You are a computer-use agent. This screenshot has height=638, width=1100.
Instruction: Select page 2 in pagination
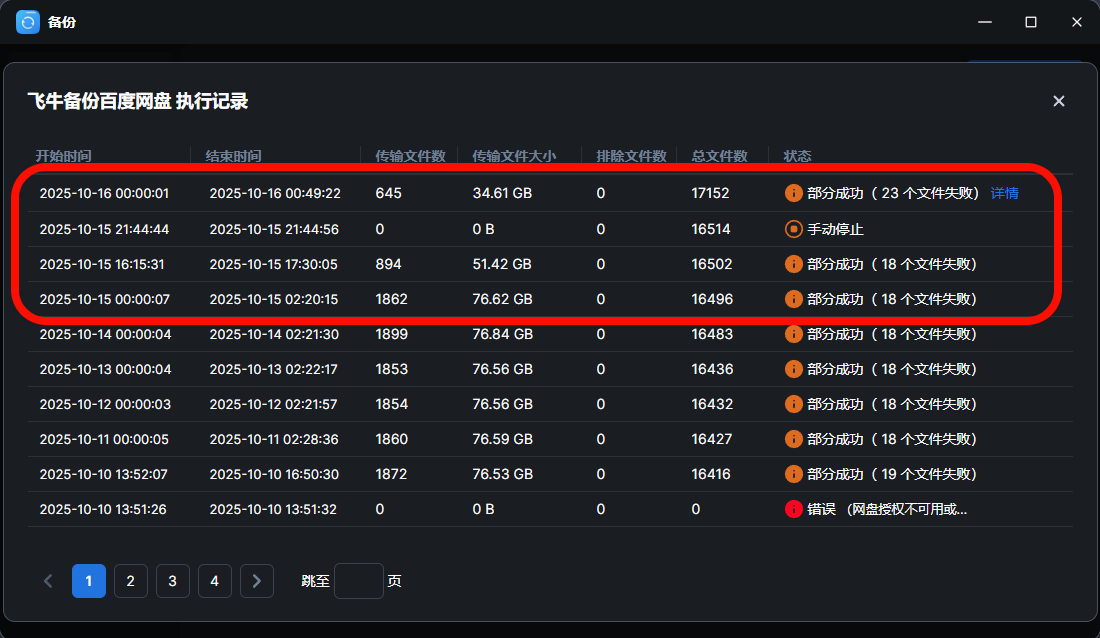pyautogui.click(x=131, y=581)
